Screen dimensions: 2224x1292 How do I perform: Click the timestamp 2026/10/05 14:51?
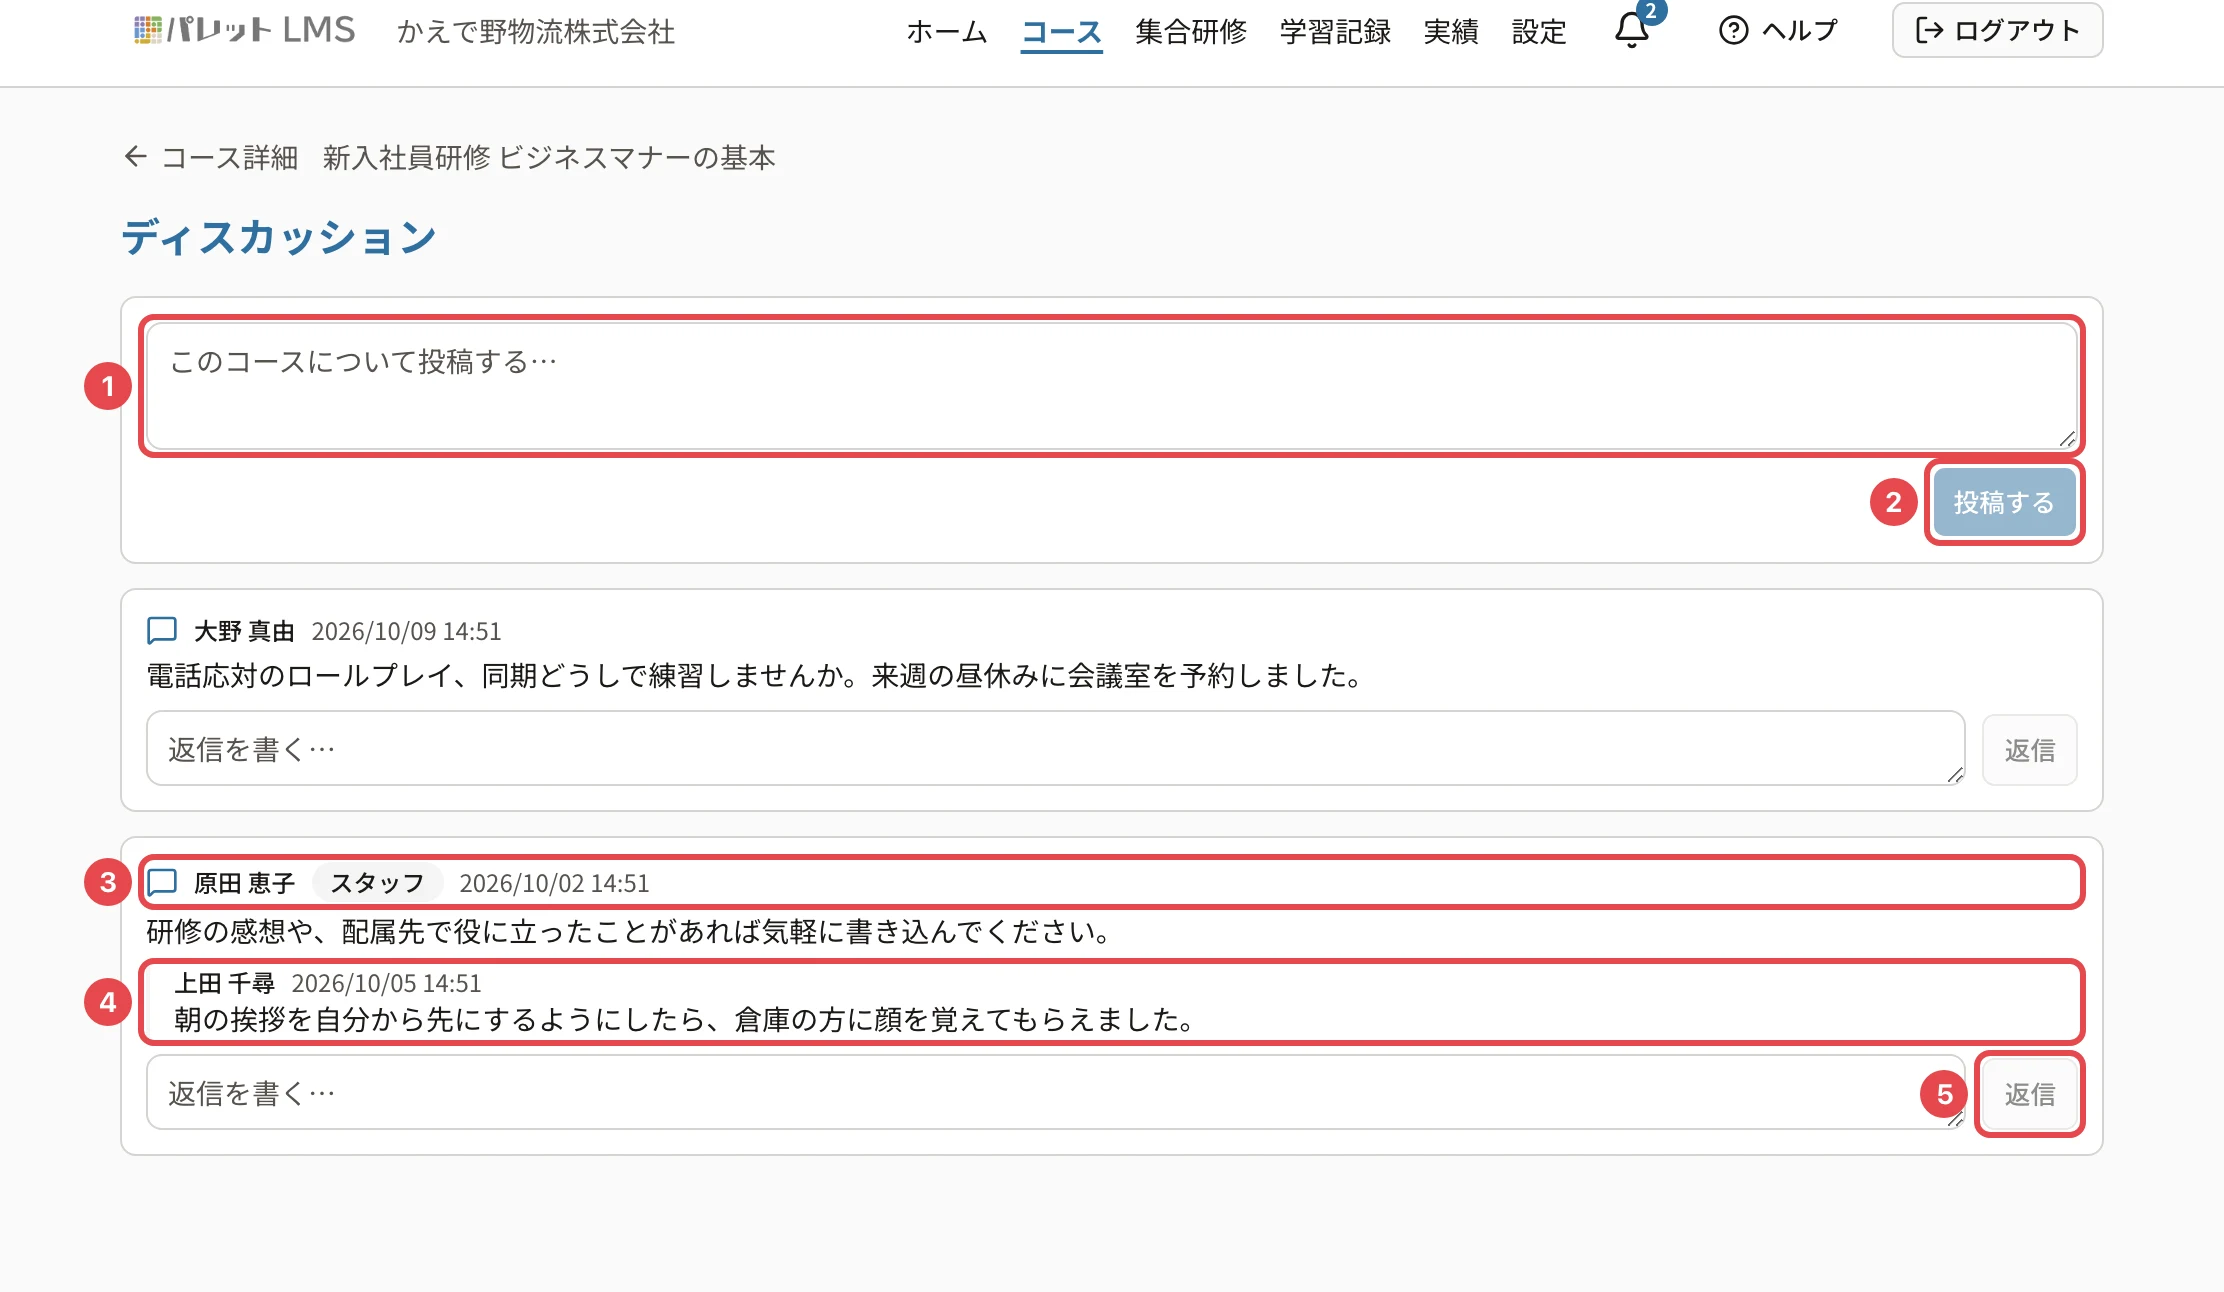(386, 983)
